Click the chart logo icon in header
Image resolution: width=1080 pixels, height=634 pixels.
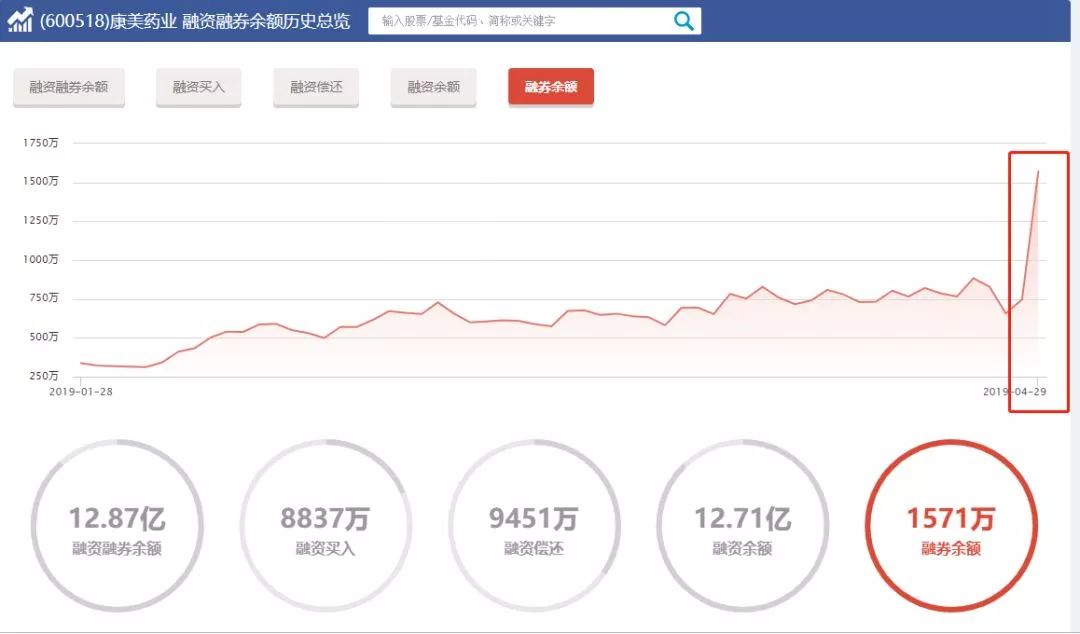(x=20, y=20)
